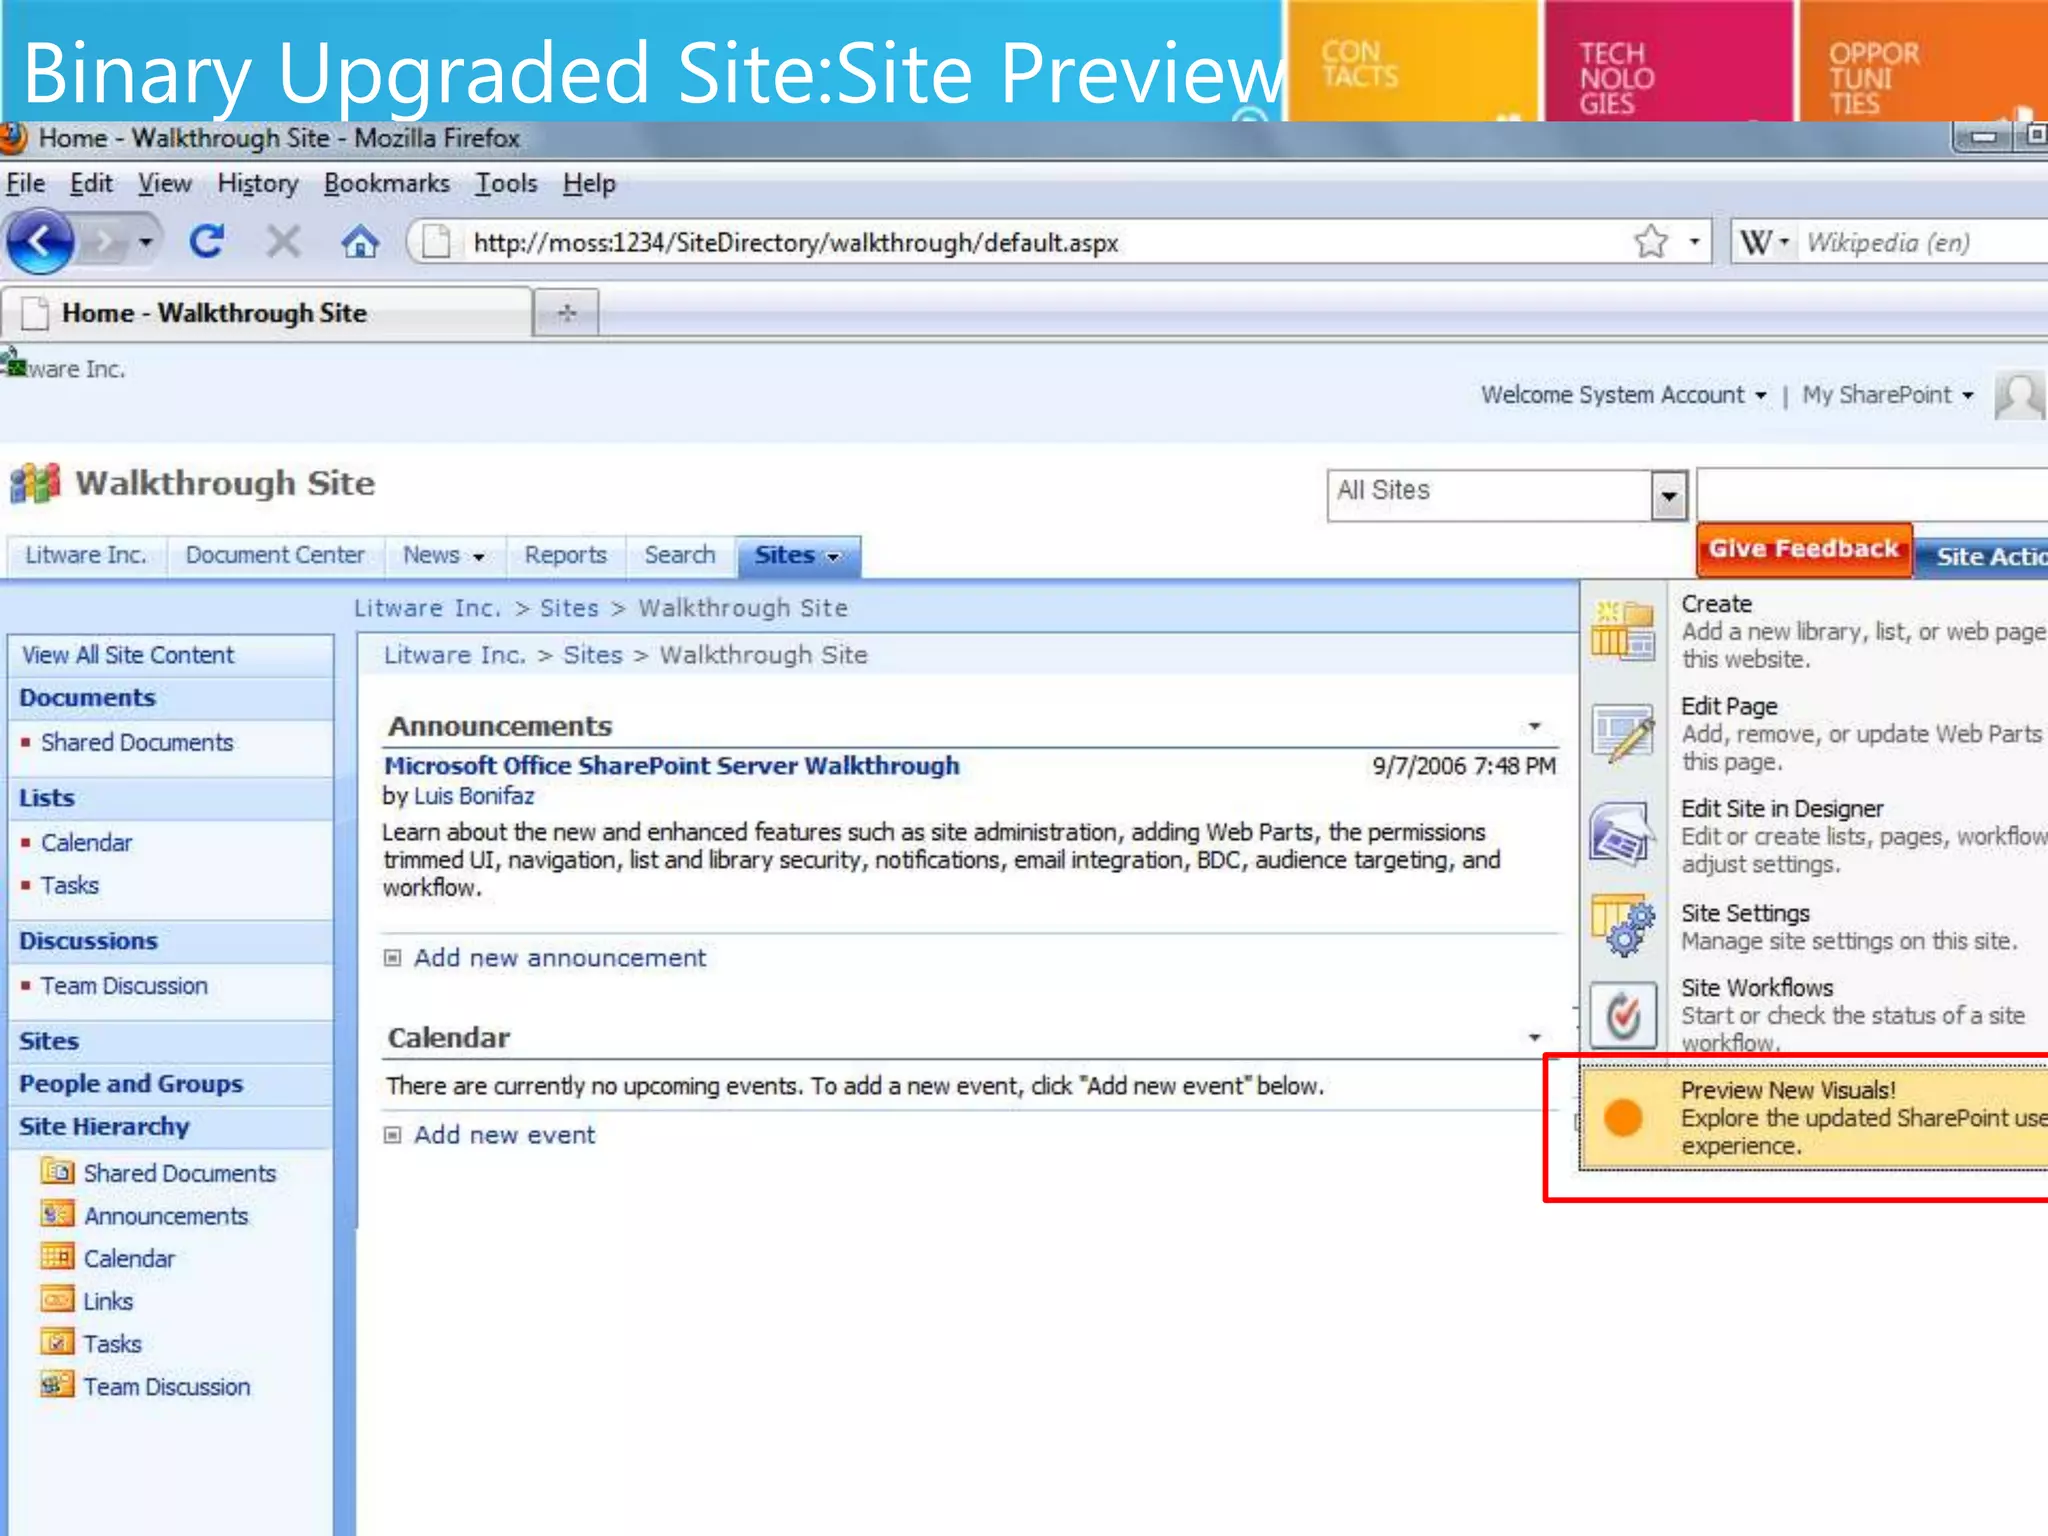Click the reload page icon
2048x1536 pixels.
pos(207,242)
